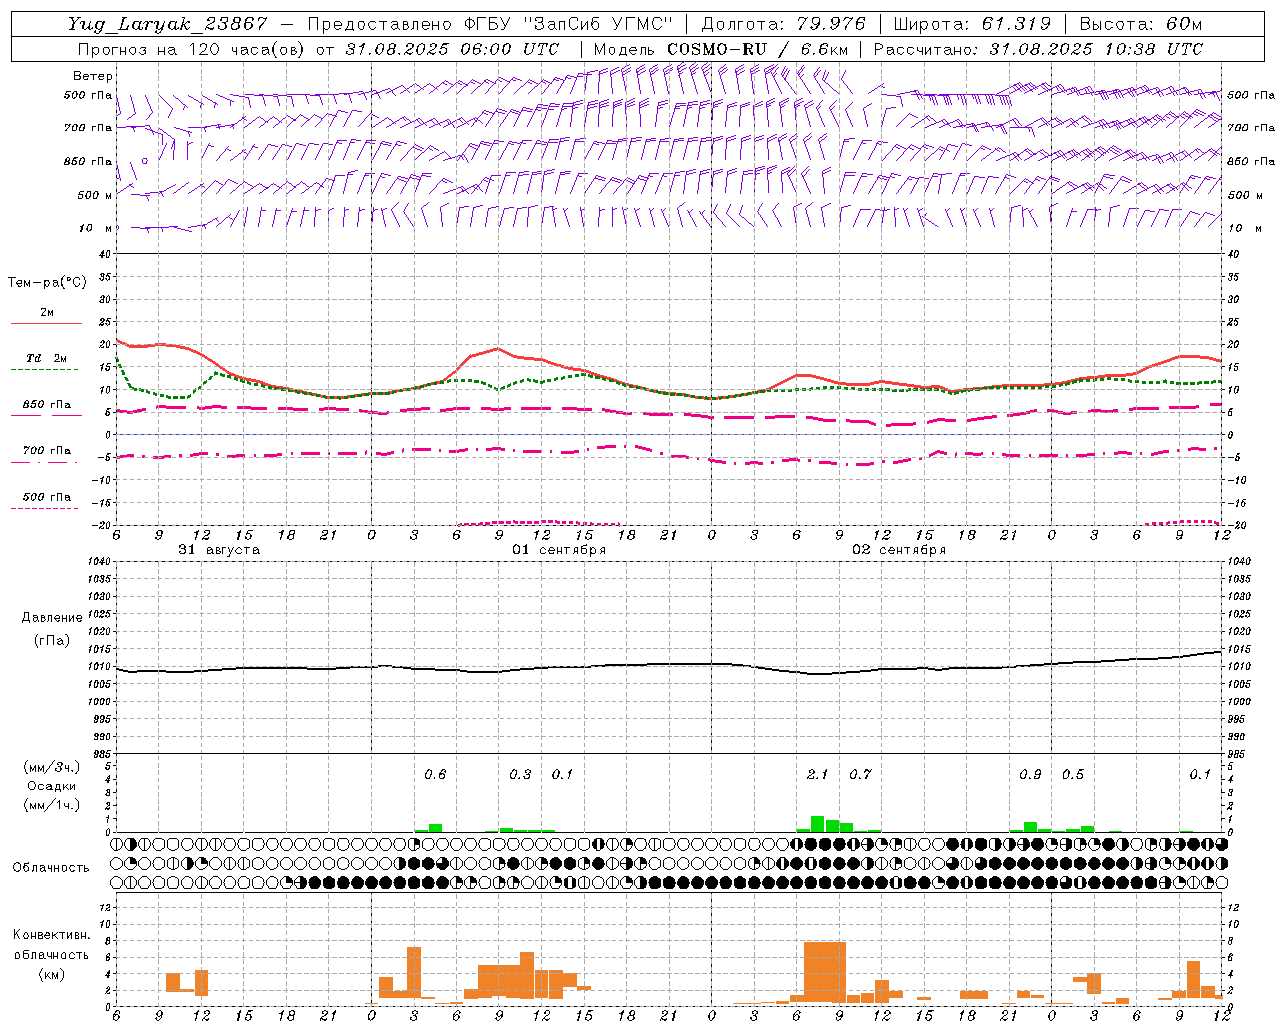Click the 0.5 precipitation value

tap(1073, 774)
